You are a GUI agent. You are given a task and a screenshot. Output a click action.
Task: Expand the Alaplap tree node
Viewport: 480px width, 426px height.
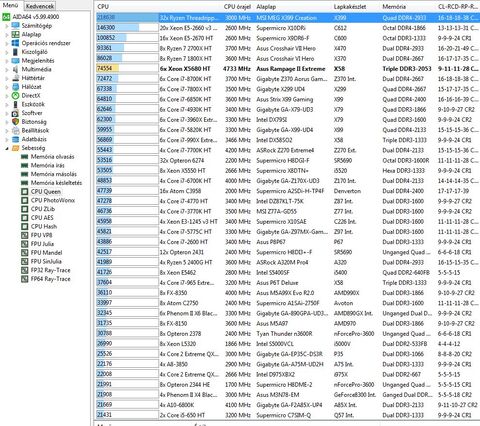[x=7, y=34]
